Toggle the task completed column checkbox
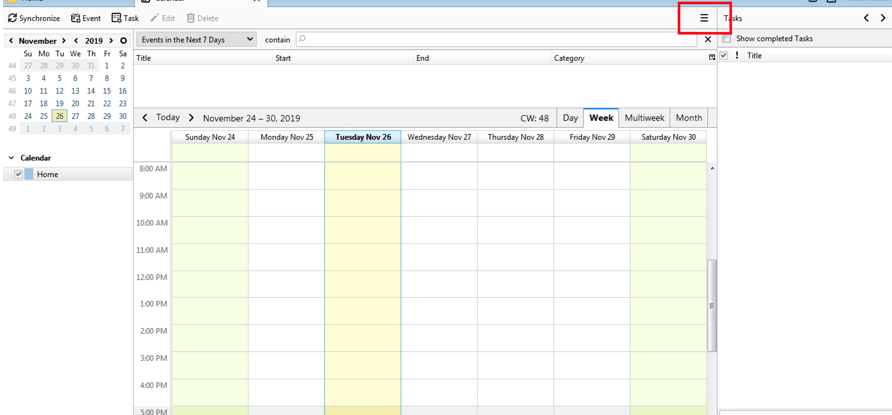 click(724, 56)
